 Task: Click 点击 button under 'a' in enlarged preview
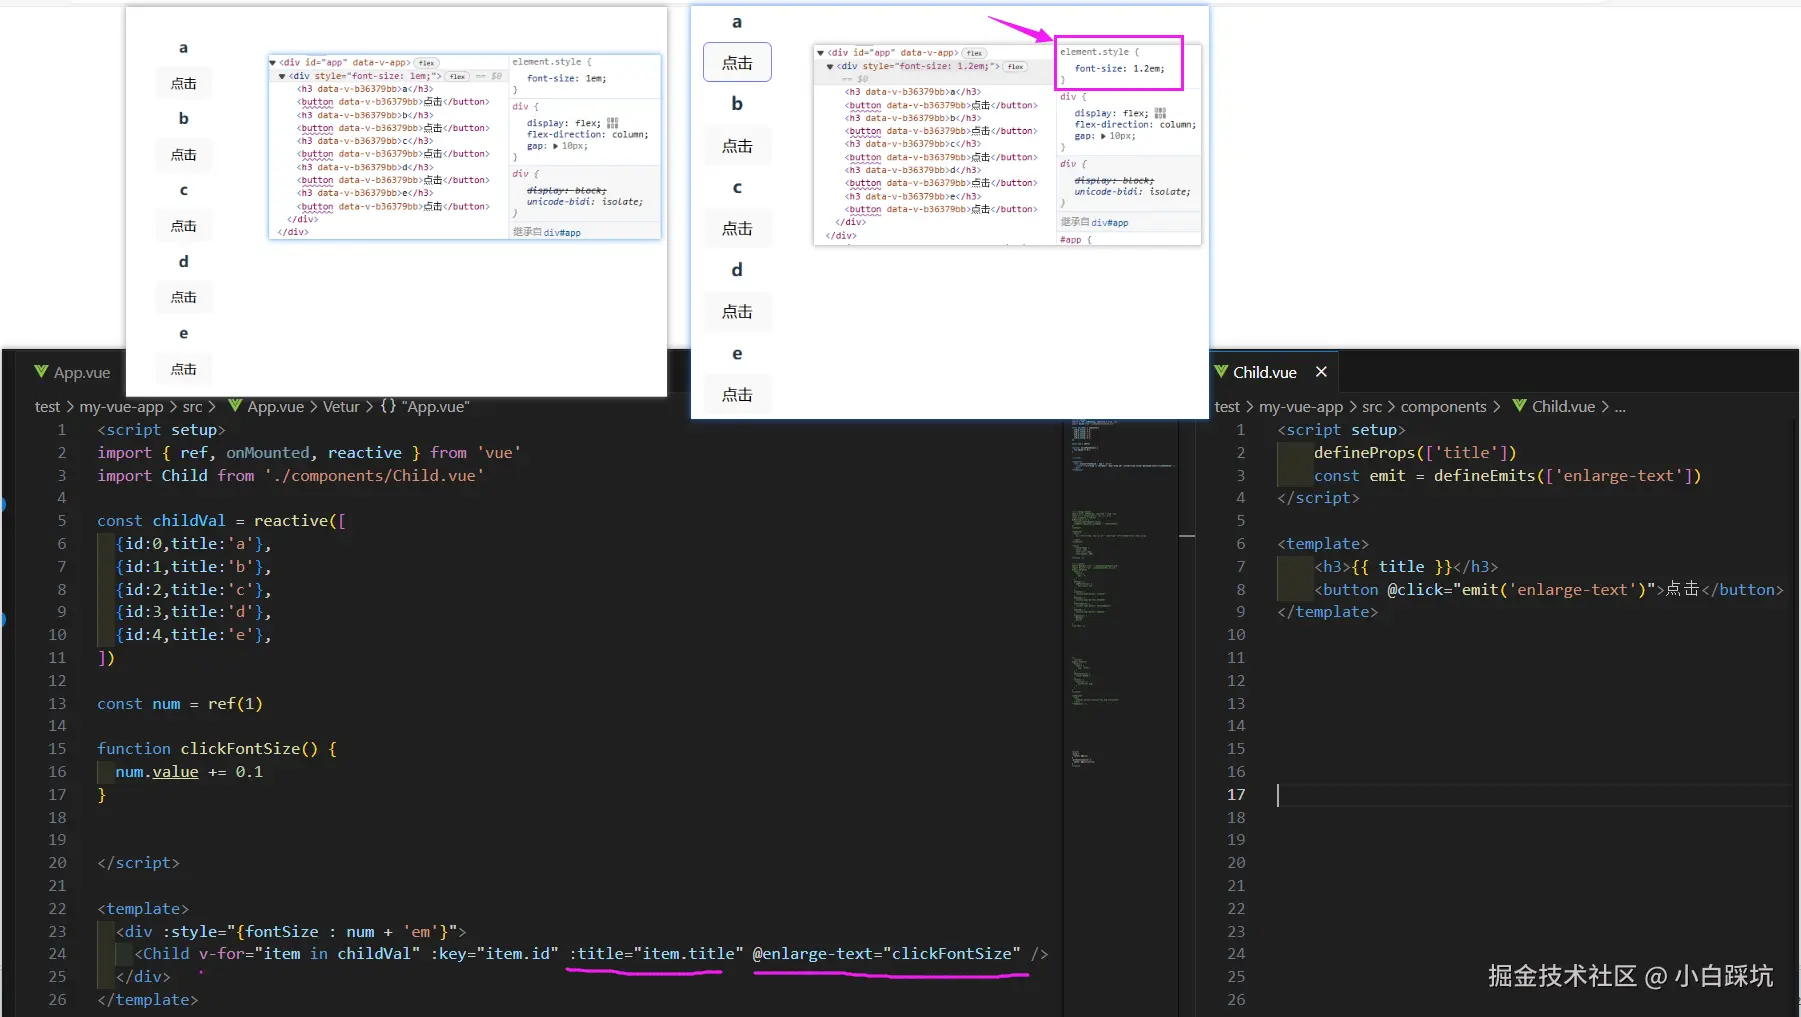(737, 62)
